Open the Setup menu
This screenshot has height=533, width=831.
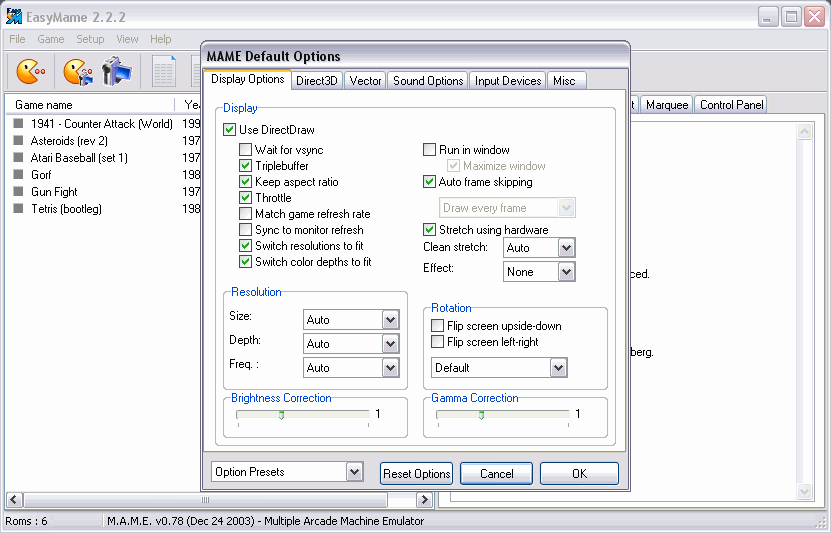coord(90,39)
